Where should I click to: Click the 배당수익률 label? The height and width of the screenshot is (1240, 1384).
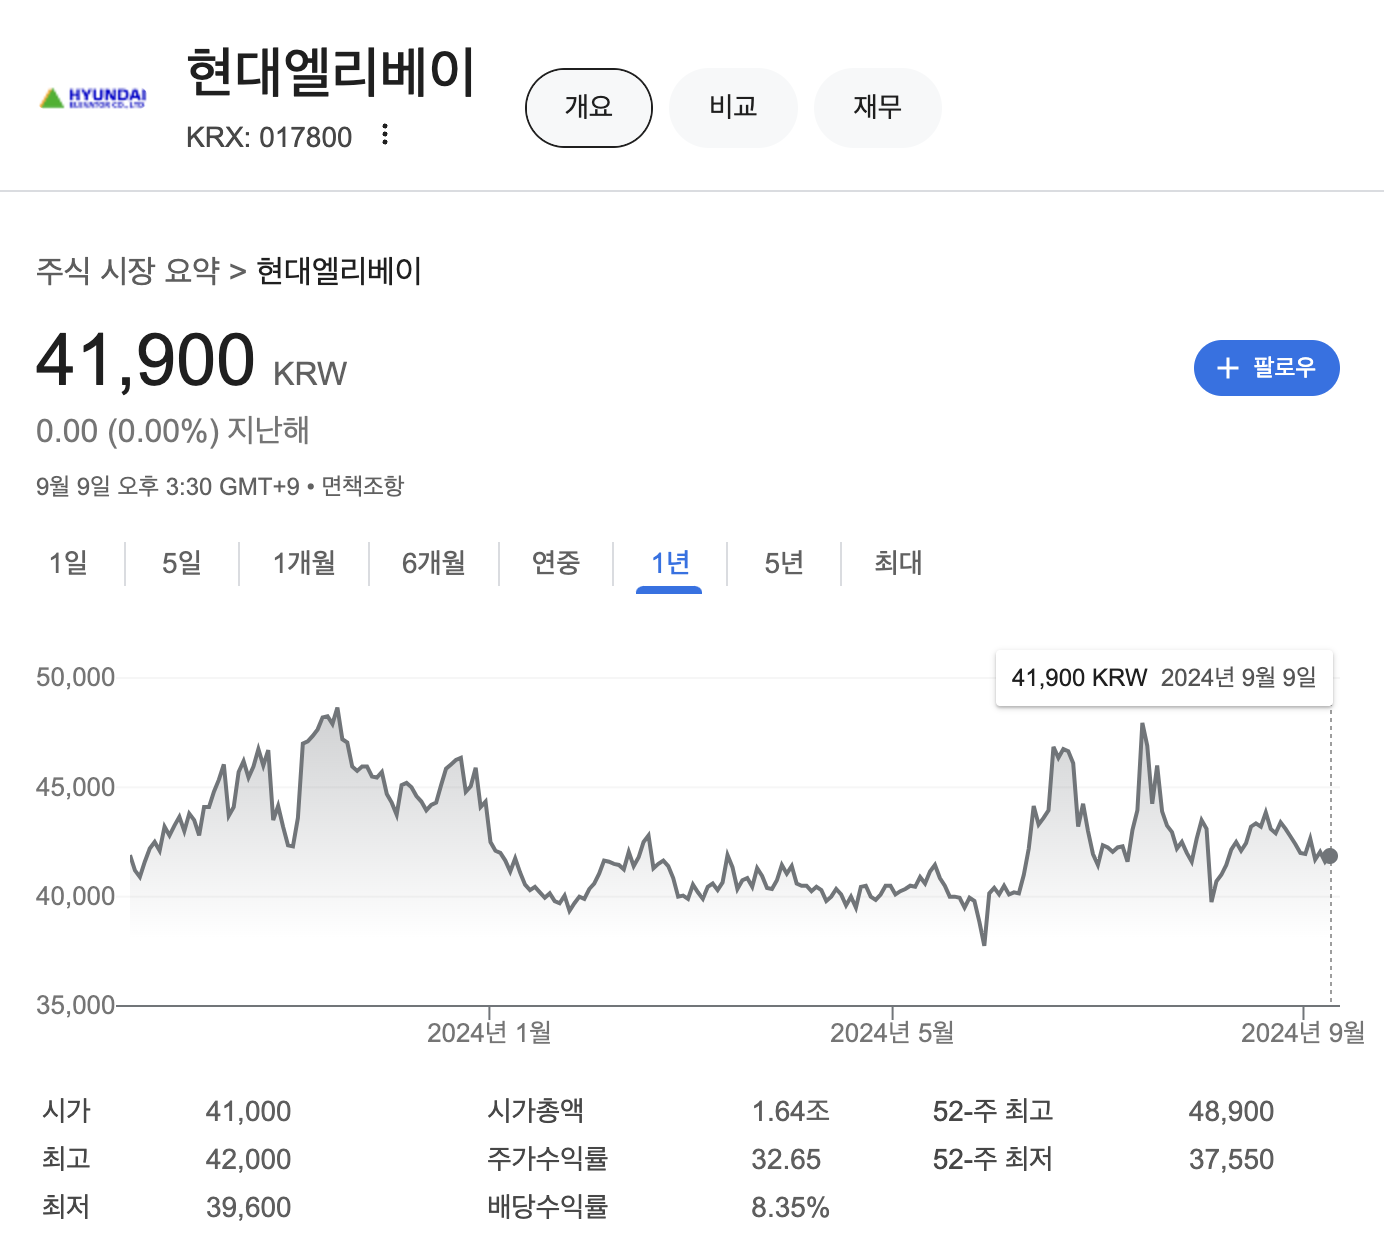[548, 1207]
